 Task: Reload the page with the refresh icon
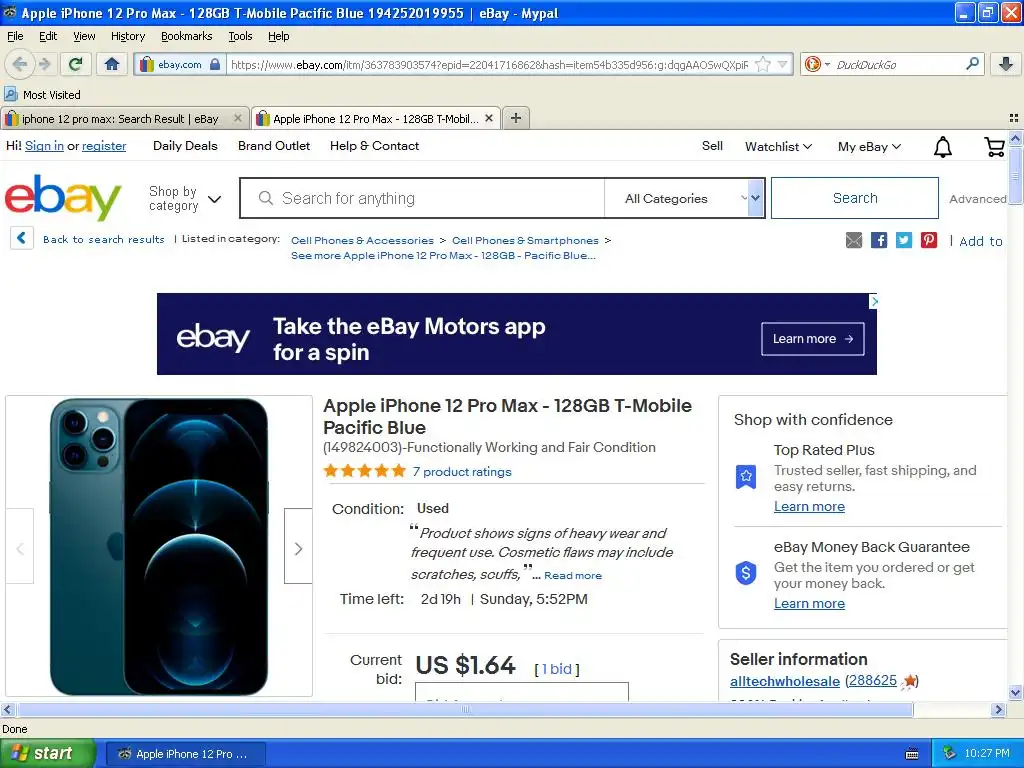pyautogui.click(x=76, y=64)
